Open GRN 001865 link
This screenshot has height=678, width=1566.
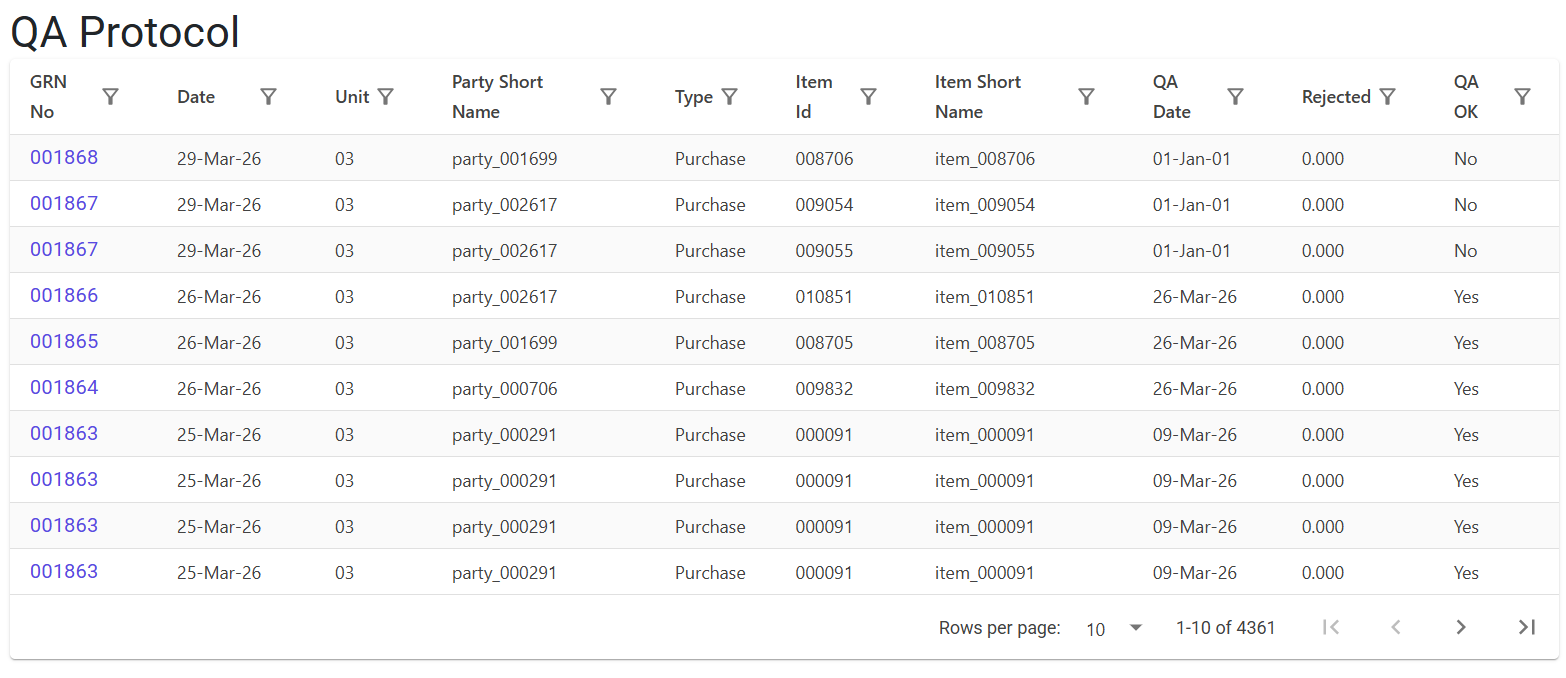click(x=64, y=342)
